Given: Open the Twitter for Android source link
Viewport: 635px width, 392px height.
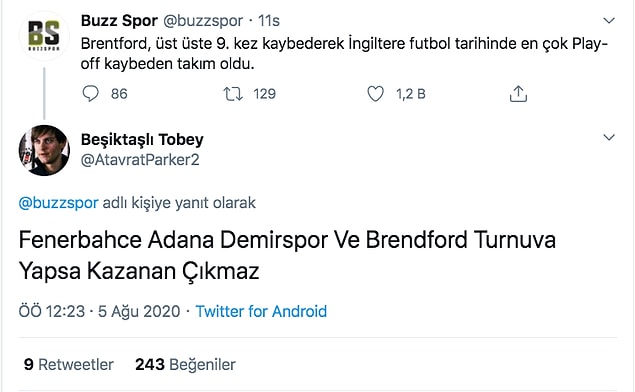Looking at the screenshot, I should [x=261, y=311].
